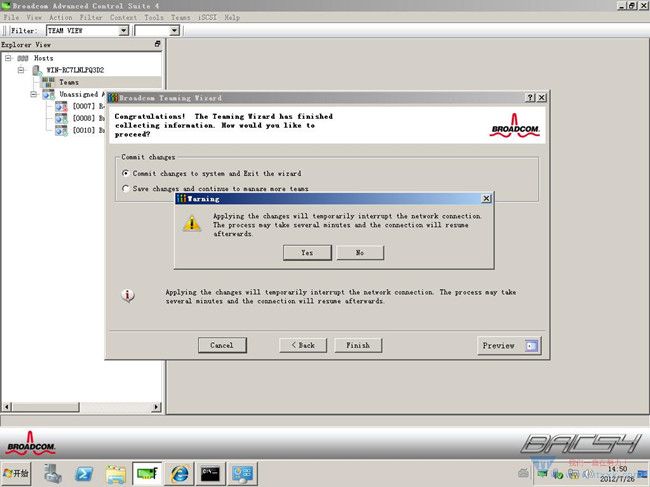Open the Start menu button
This screenshot has height=487, width=650.
pyautogui.click(x=16, y=473)
